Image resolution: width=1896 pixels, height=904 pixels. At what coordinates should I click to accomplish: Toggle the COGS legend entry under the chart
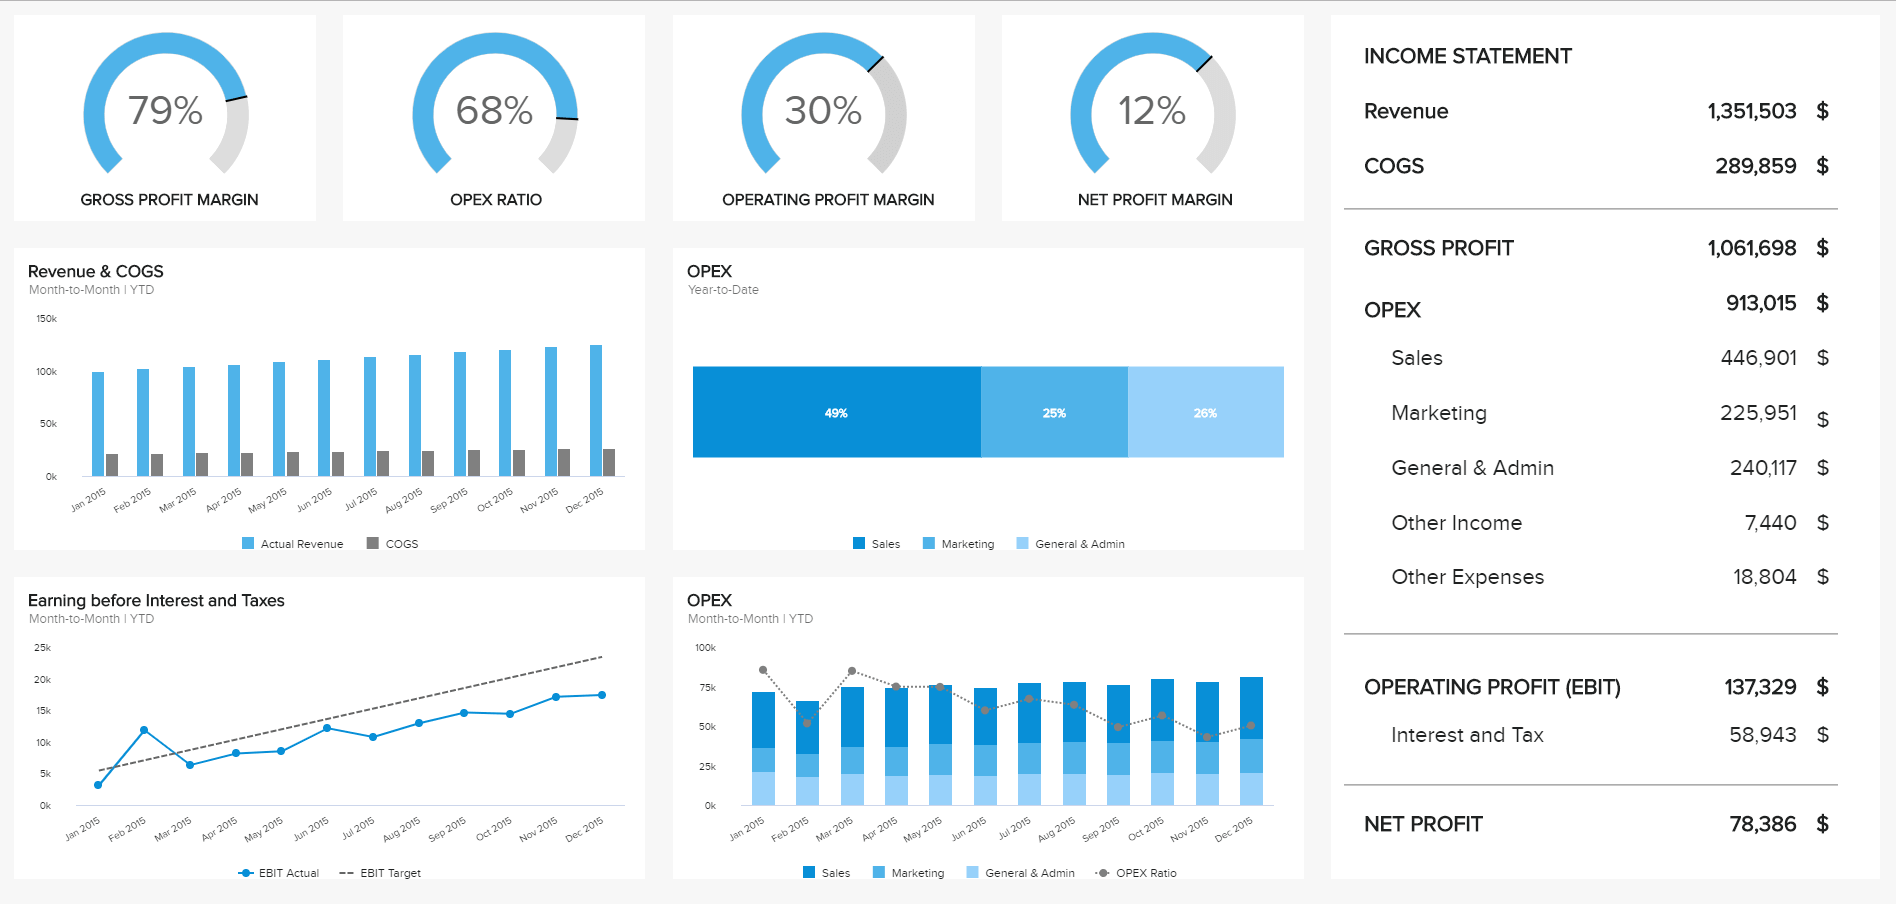click(392, 544)
